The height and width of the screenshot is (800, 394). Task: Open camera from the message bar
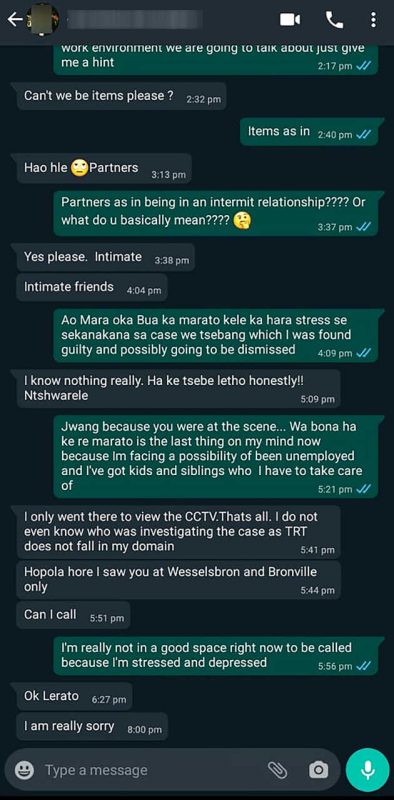(318, 770)
